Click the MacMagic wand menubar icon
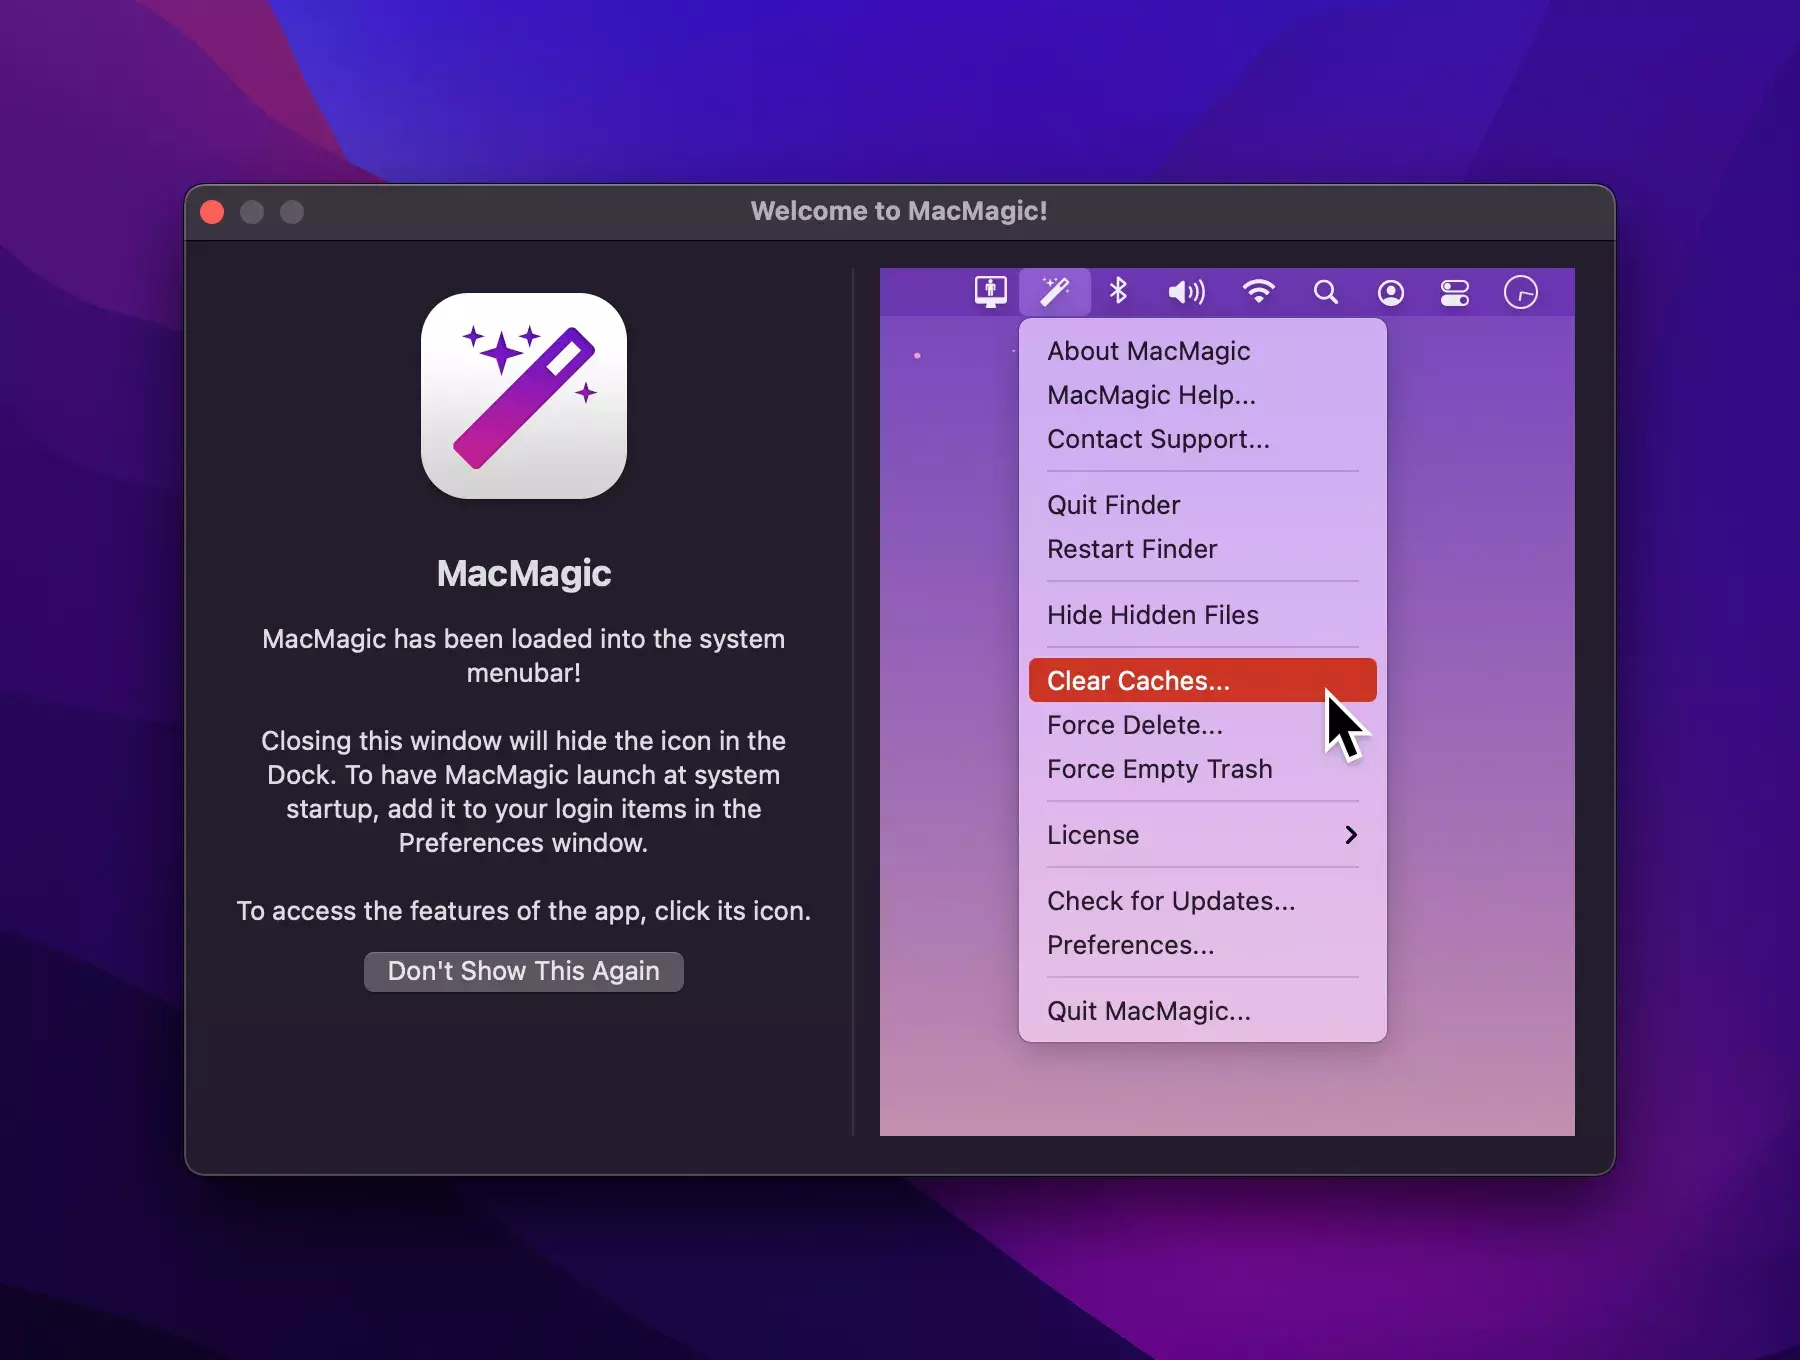Viewport: 1800px width, 1360px height. click(1054, 292)
